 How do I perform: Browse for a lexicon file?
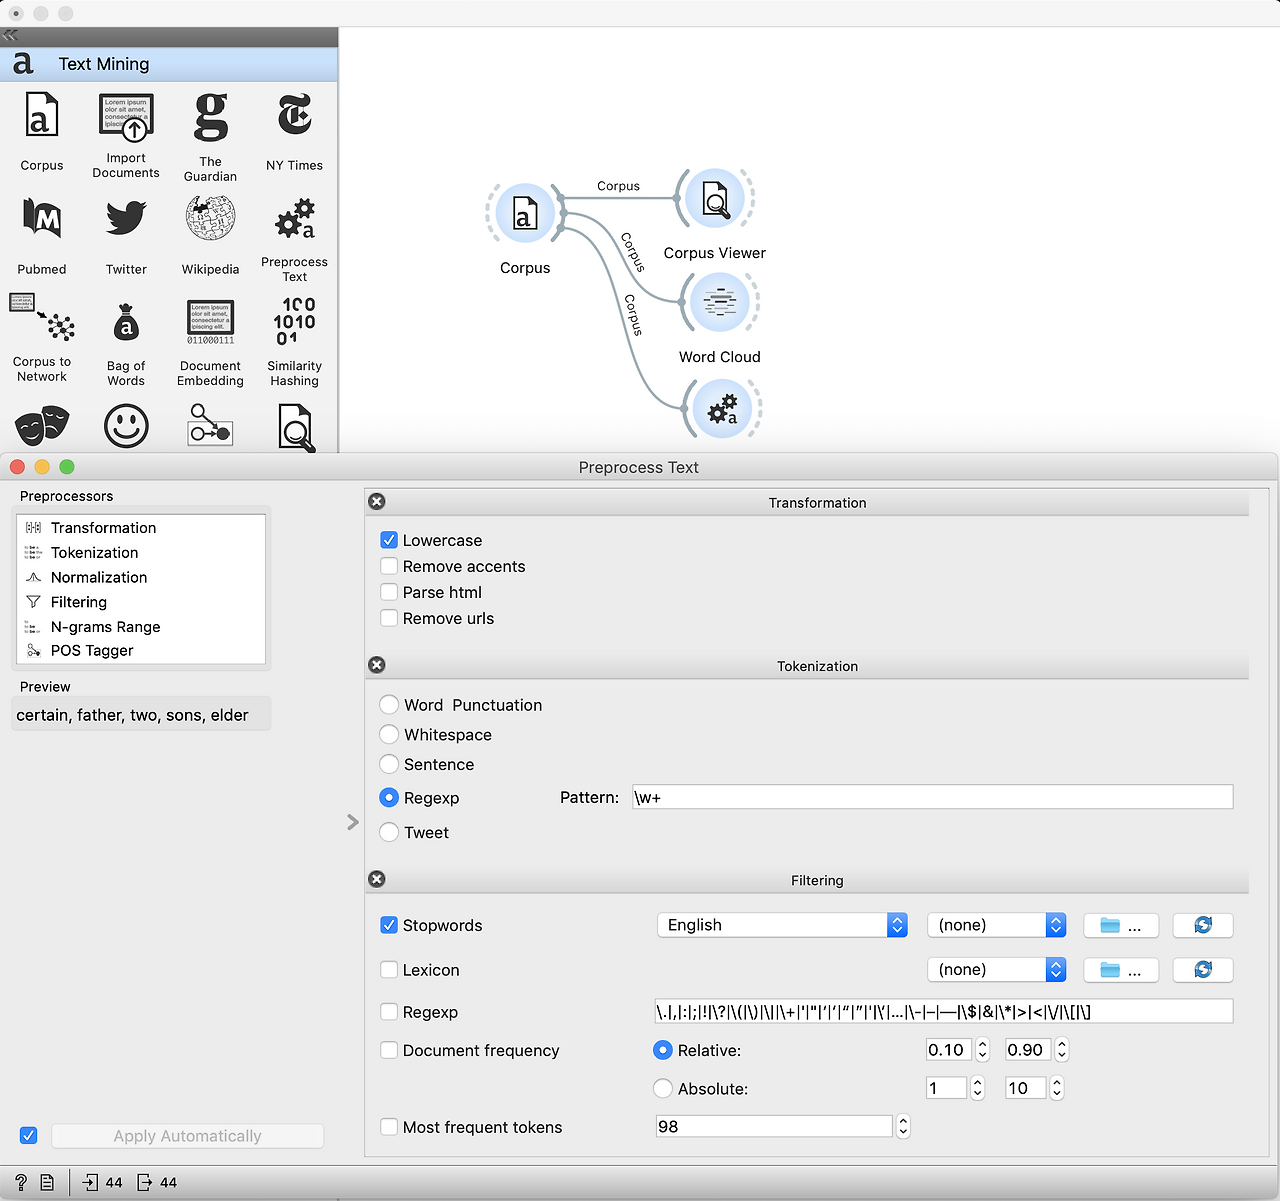1121,969
